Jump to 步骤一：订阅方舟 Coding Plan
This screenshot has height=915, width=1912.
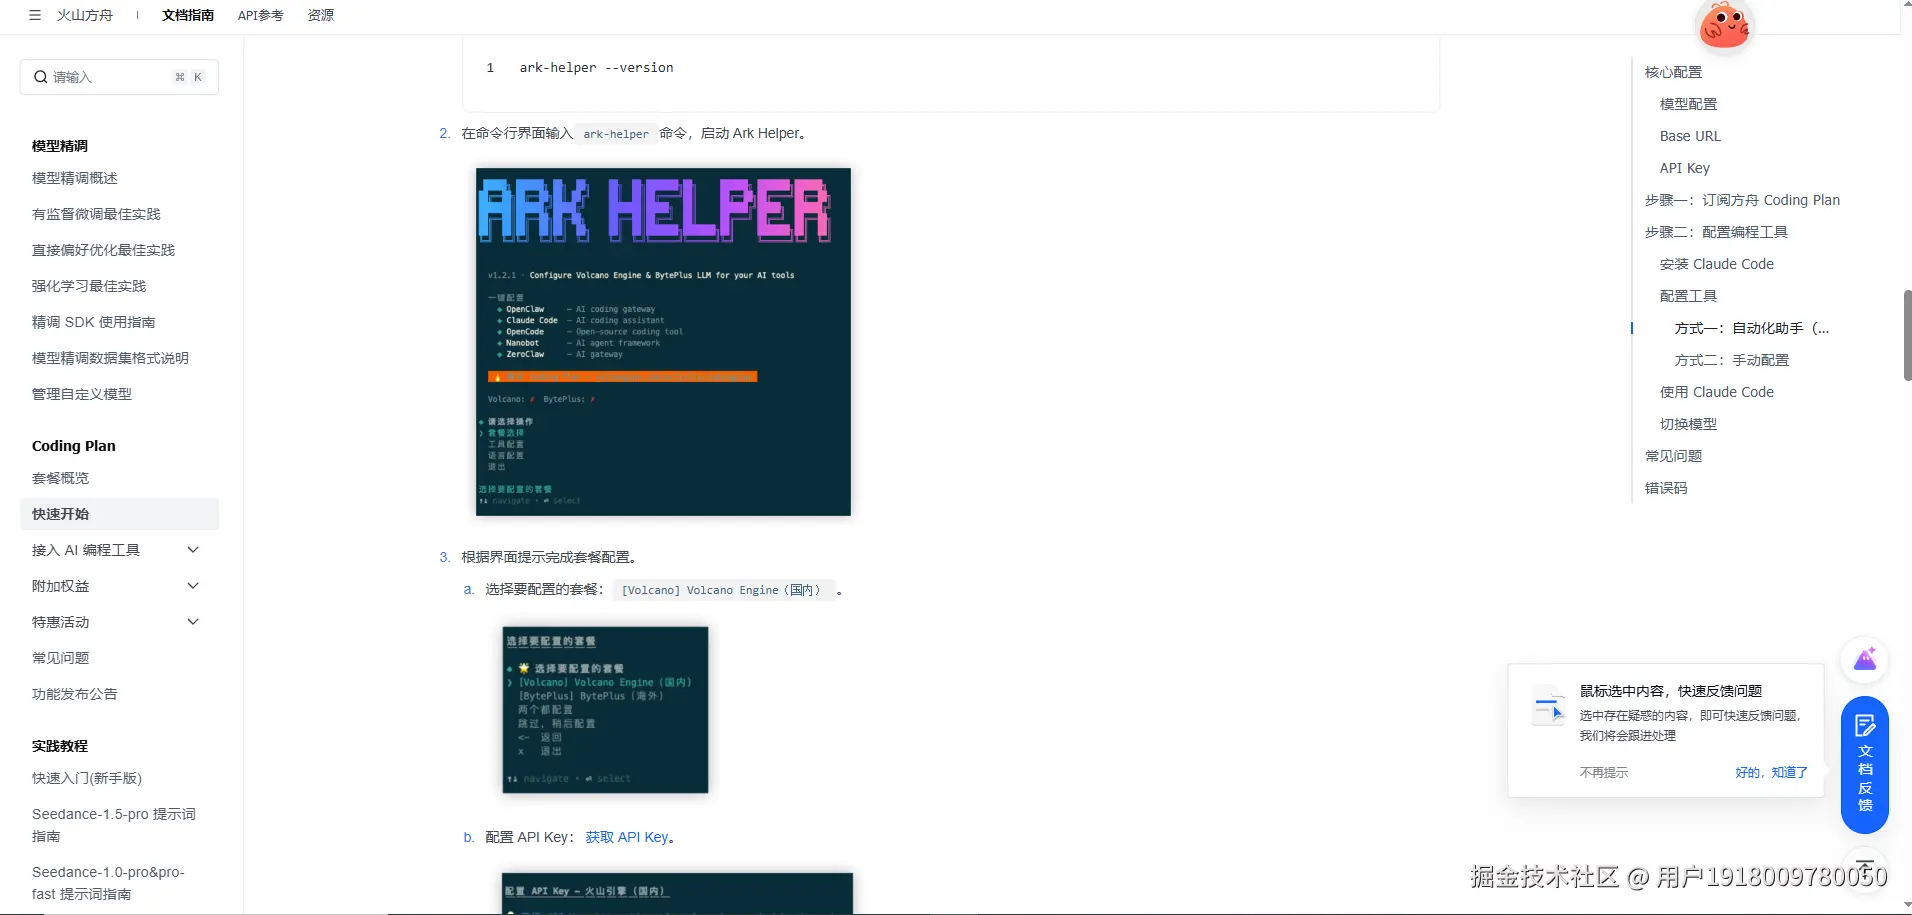pos(1742,200)
